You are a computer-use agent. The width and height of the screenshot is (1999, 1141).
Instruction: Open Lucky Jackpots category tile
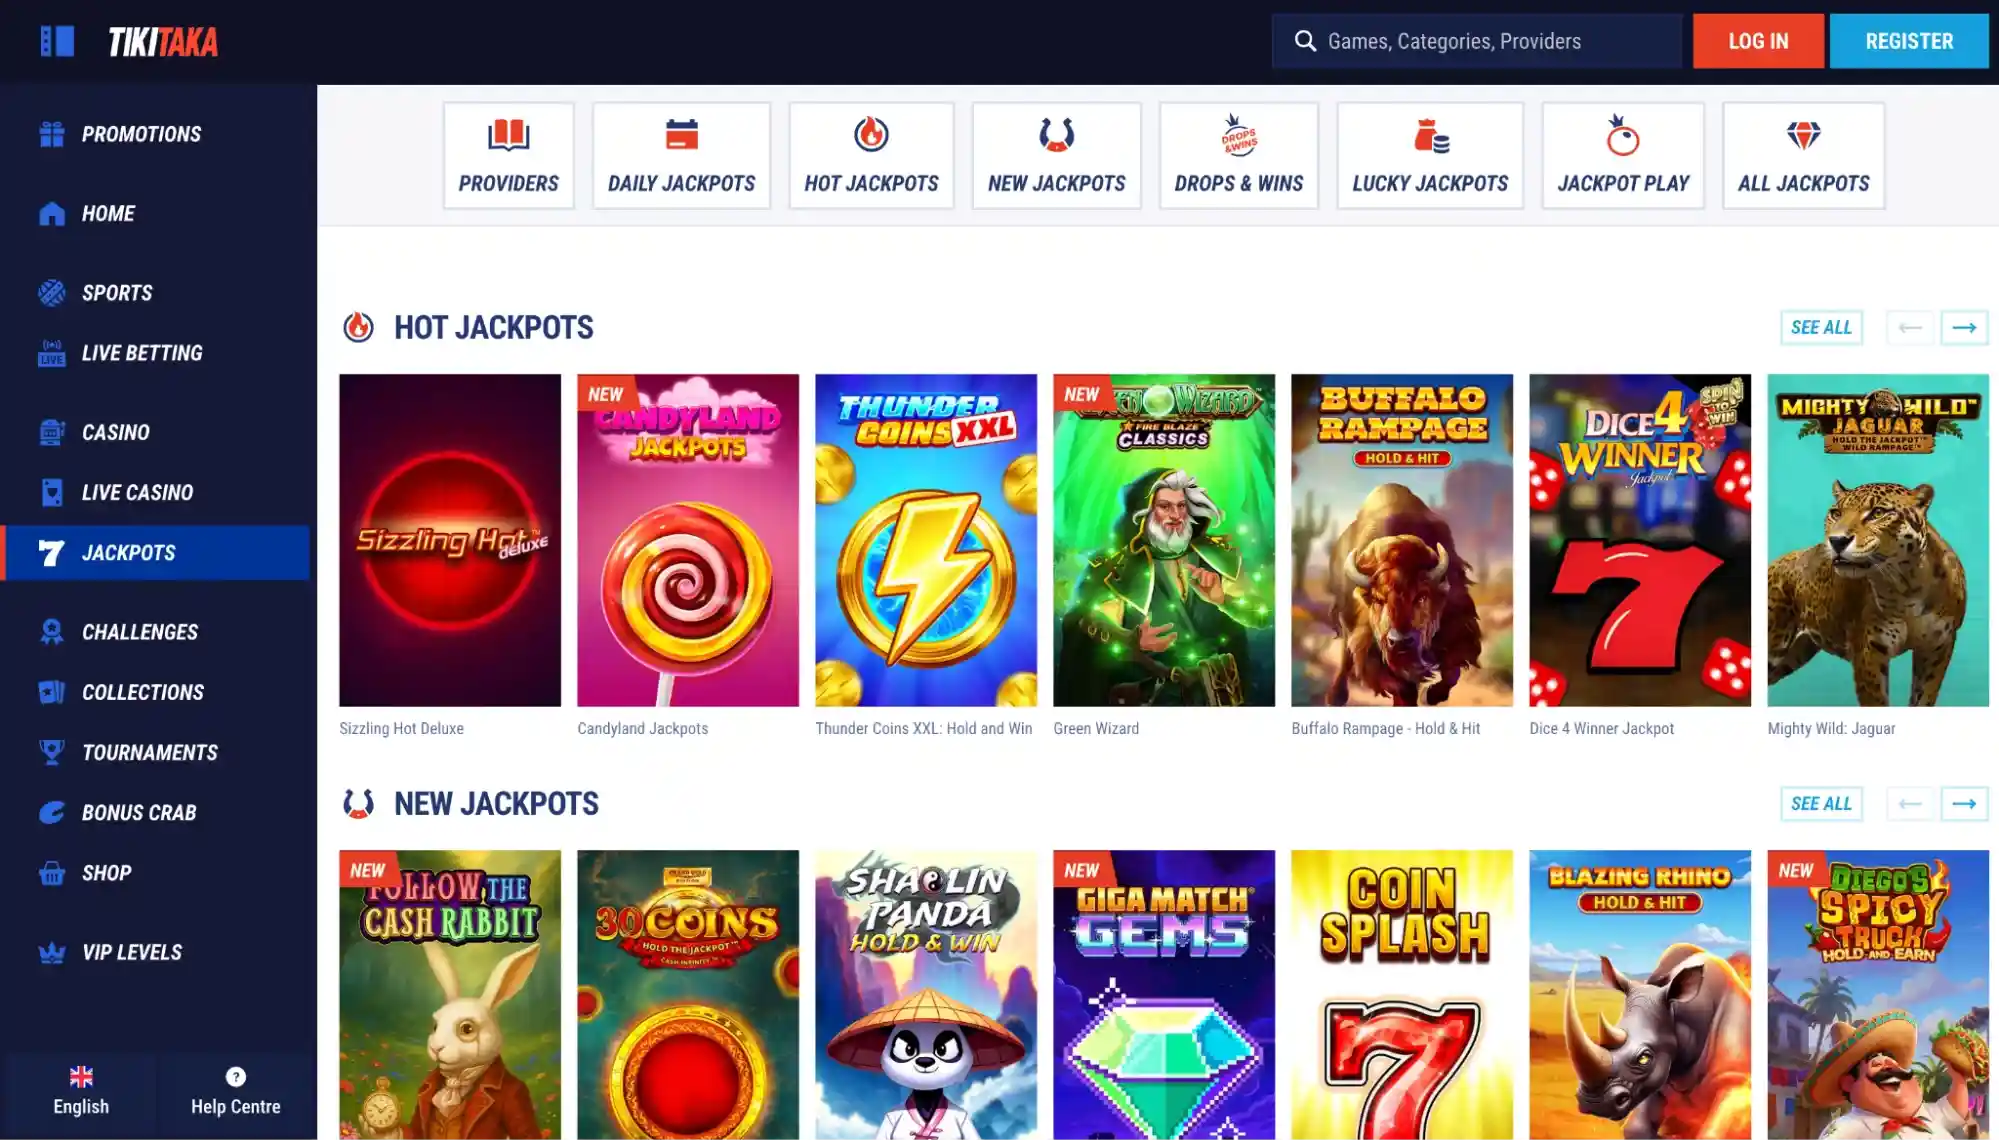pos(1430,156)
